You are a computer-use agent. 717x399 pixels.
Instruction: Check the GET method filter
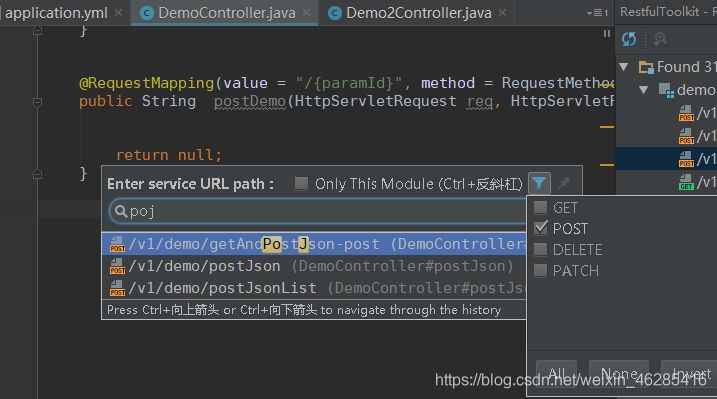click(540, 207)
